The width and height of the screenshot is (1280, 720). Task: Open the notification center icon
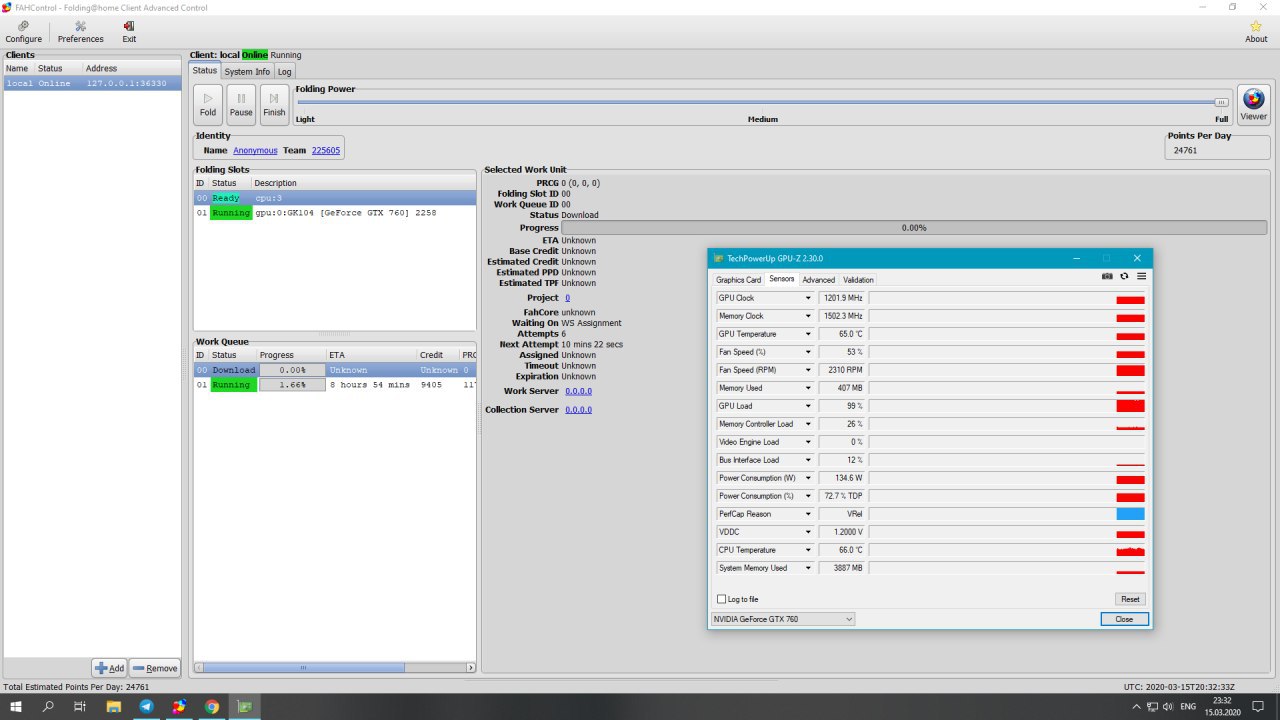point(1258,706)
